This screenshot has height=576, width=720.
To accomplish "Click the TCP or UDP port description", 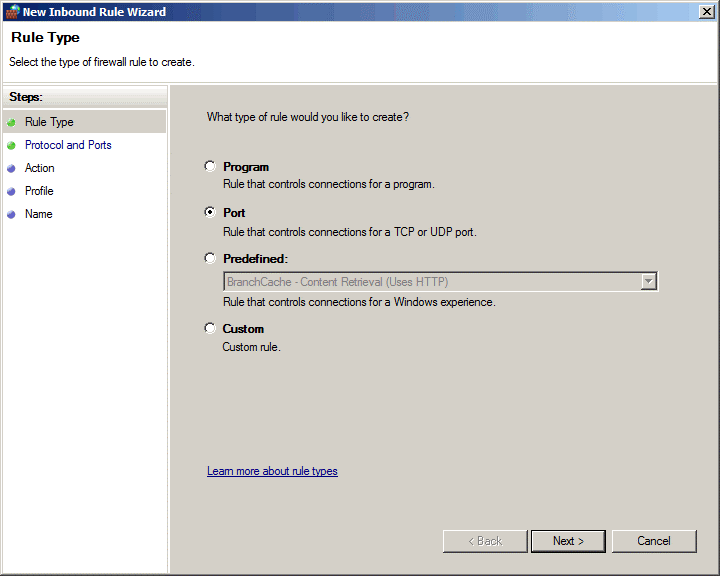I will point(350,232).
